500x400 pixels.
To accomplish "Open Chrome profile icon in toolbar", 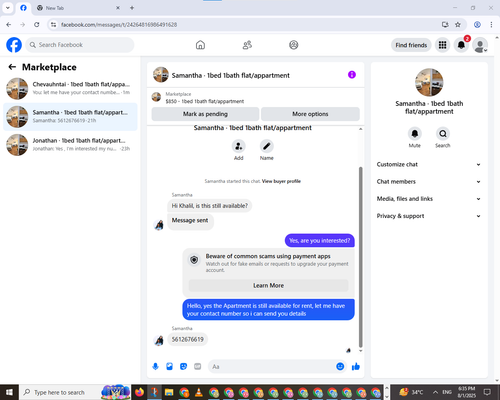I will point(477,25).
